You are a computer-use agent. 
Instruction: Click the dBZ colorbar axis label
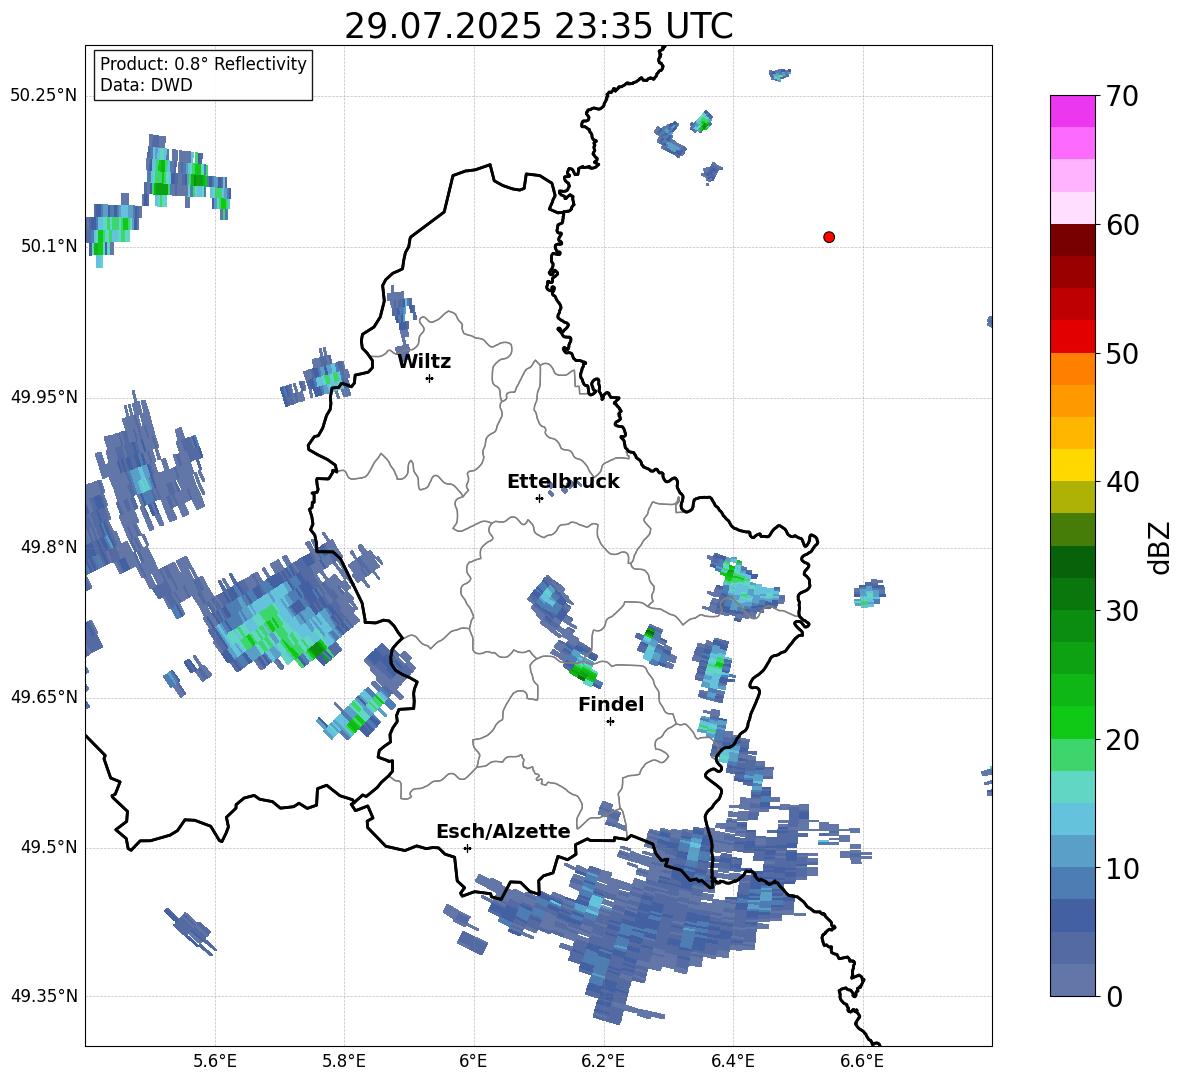pyautogui.click(x=1159, y=547)
